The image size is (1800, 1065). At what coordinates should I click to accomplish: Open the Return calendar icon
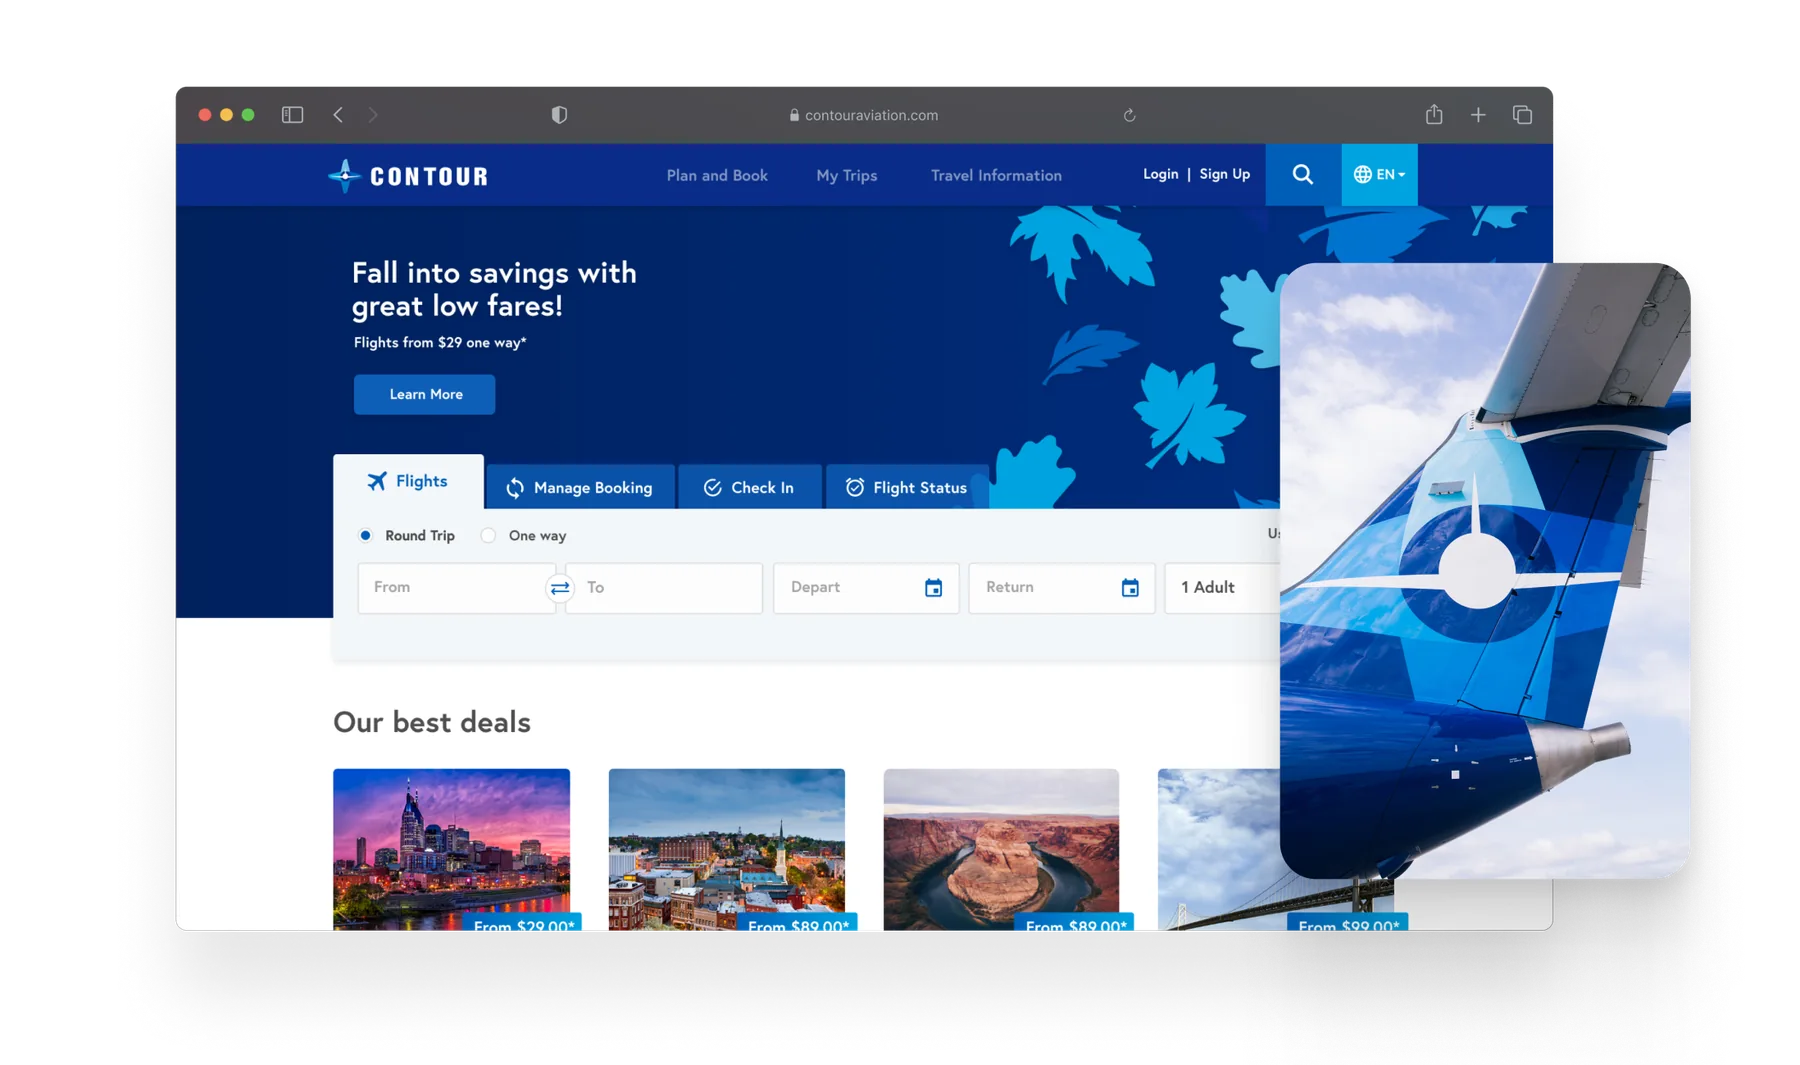[1130, 588]
